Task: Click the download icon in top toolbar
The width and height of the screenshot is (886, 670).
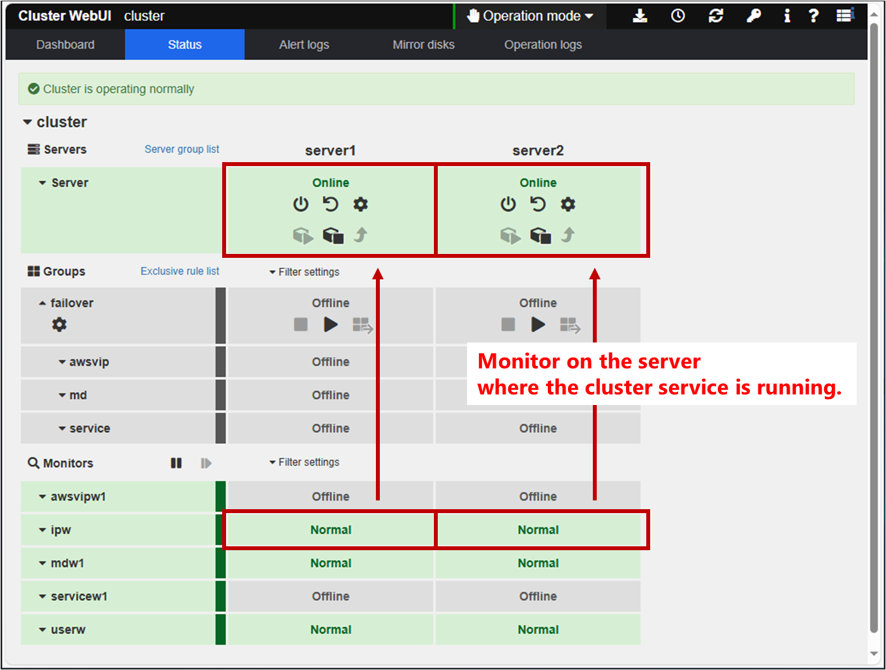Action: 641,16
